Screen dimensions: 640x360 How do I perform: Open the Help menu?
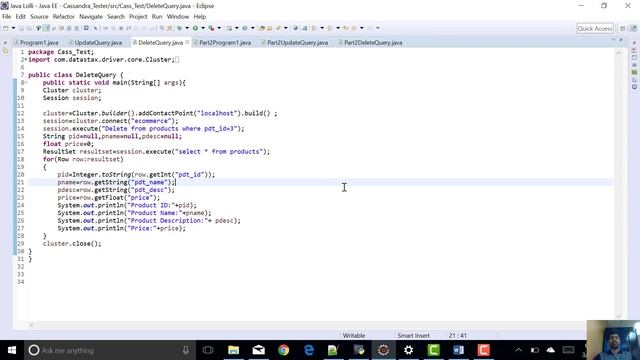pyautogui.click(x=200, y=17)
